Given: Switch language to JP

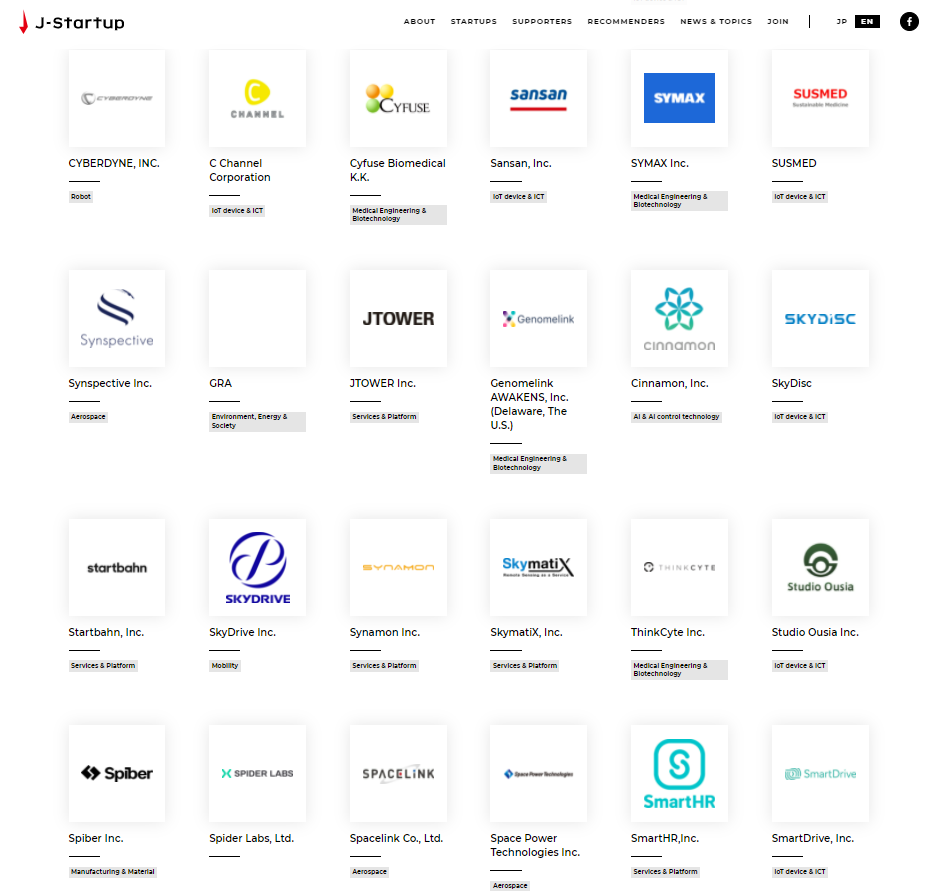Looking at the screenshot, I should coord(841,22).
